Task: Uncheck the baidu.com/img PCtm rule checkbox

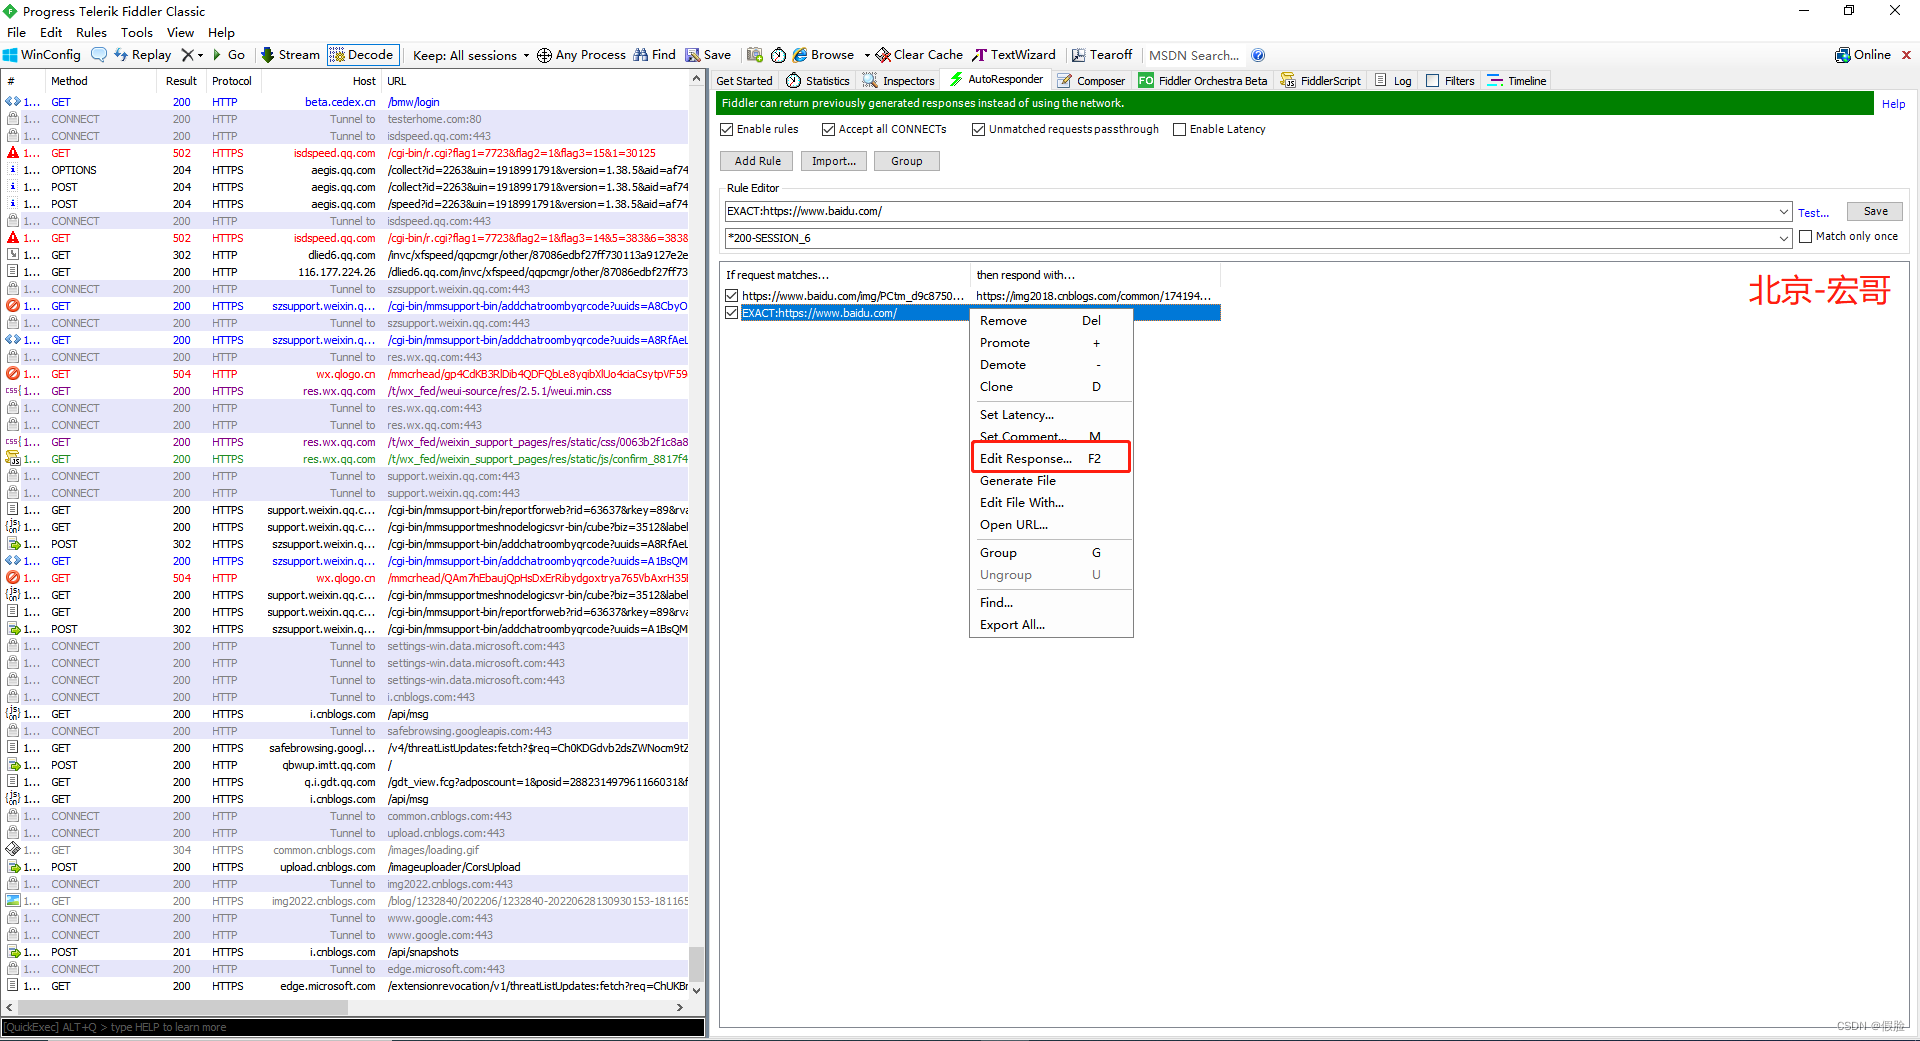Action: [732, 296]
